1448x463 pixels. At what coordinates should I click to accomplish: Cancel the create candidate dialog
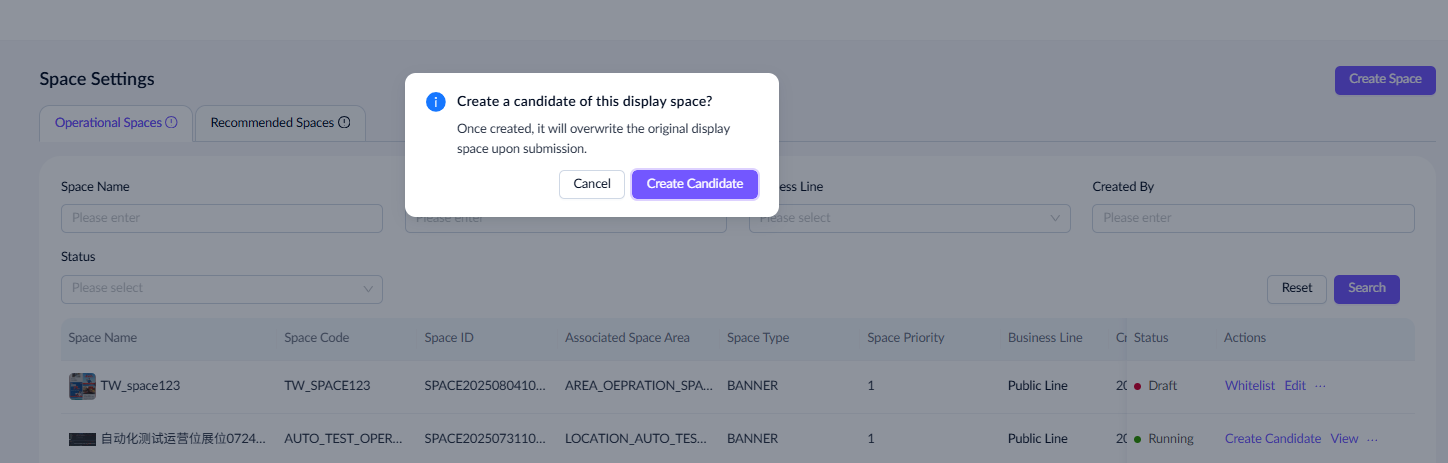(592, 184)
